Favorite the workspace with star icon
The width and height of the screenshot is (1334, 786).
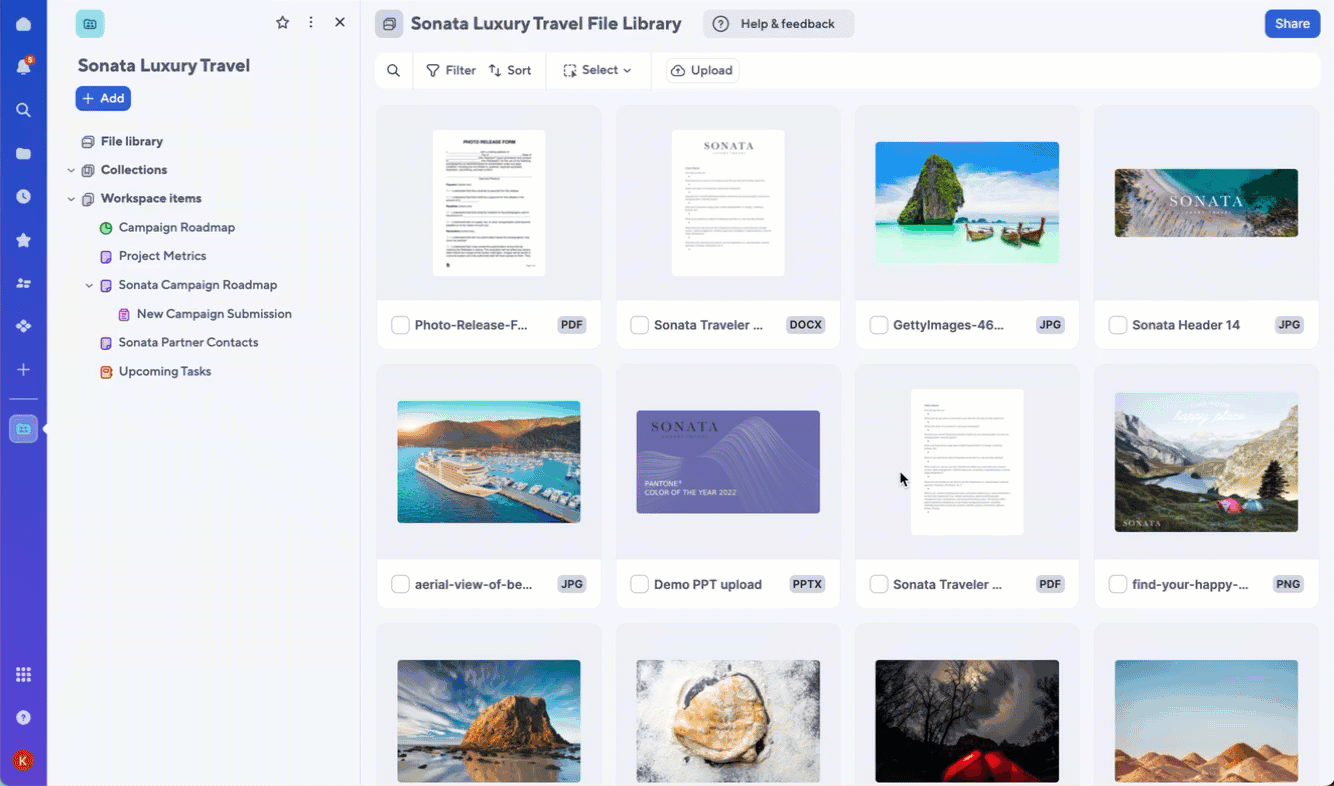point(282,22)
